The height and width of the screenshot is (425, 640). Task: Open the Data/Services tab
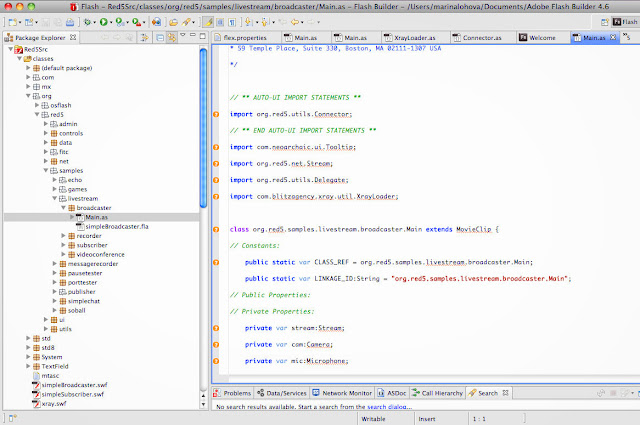282,393
